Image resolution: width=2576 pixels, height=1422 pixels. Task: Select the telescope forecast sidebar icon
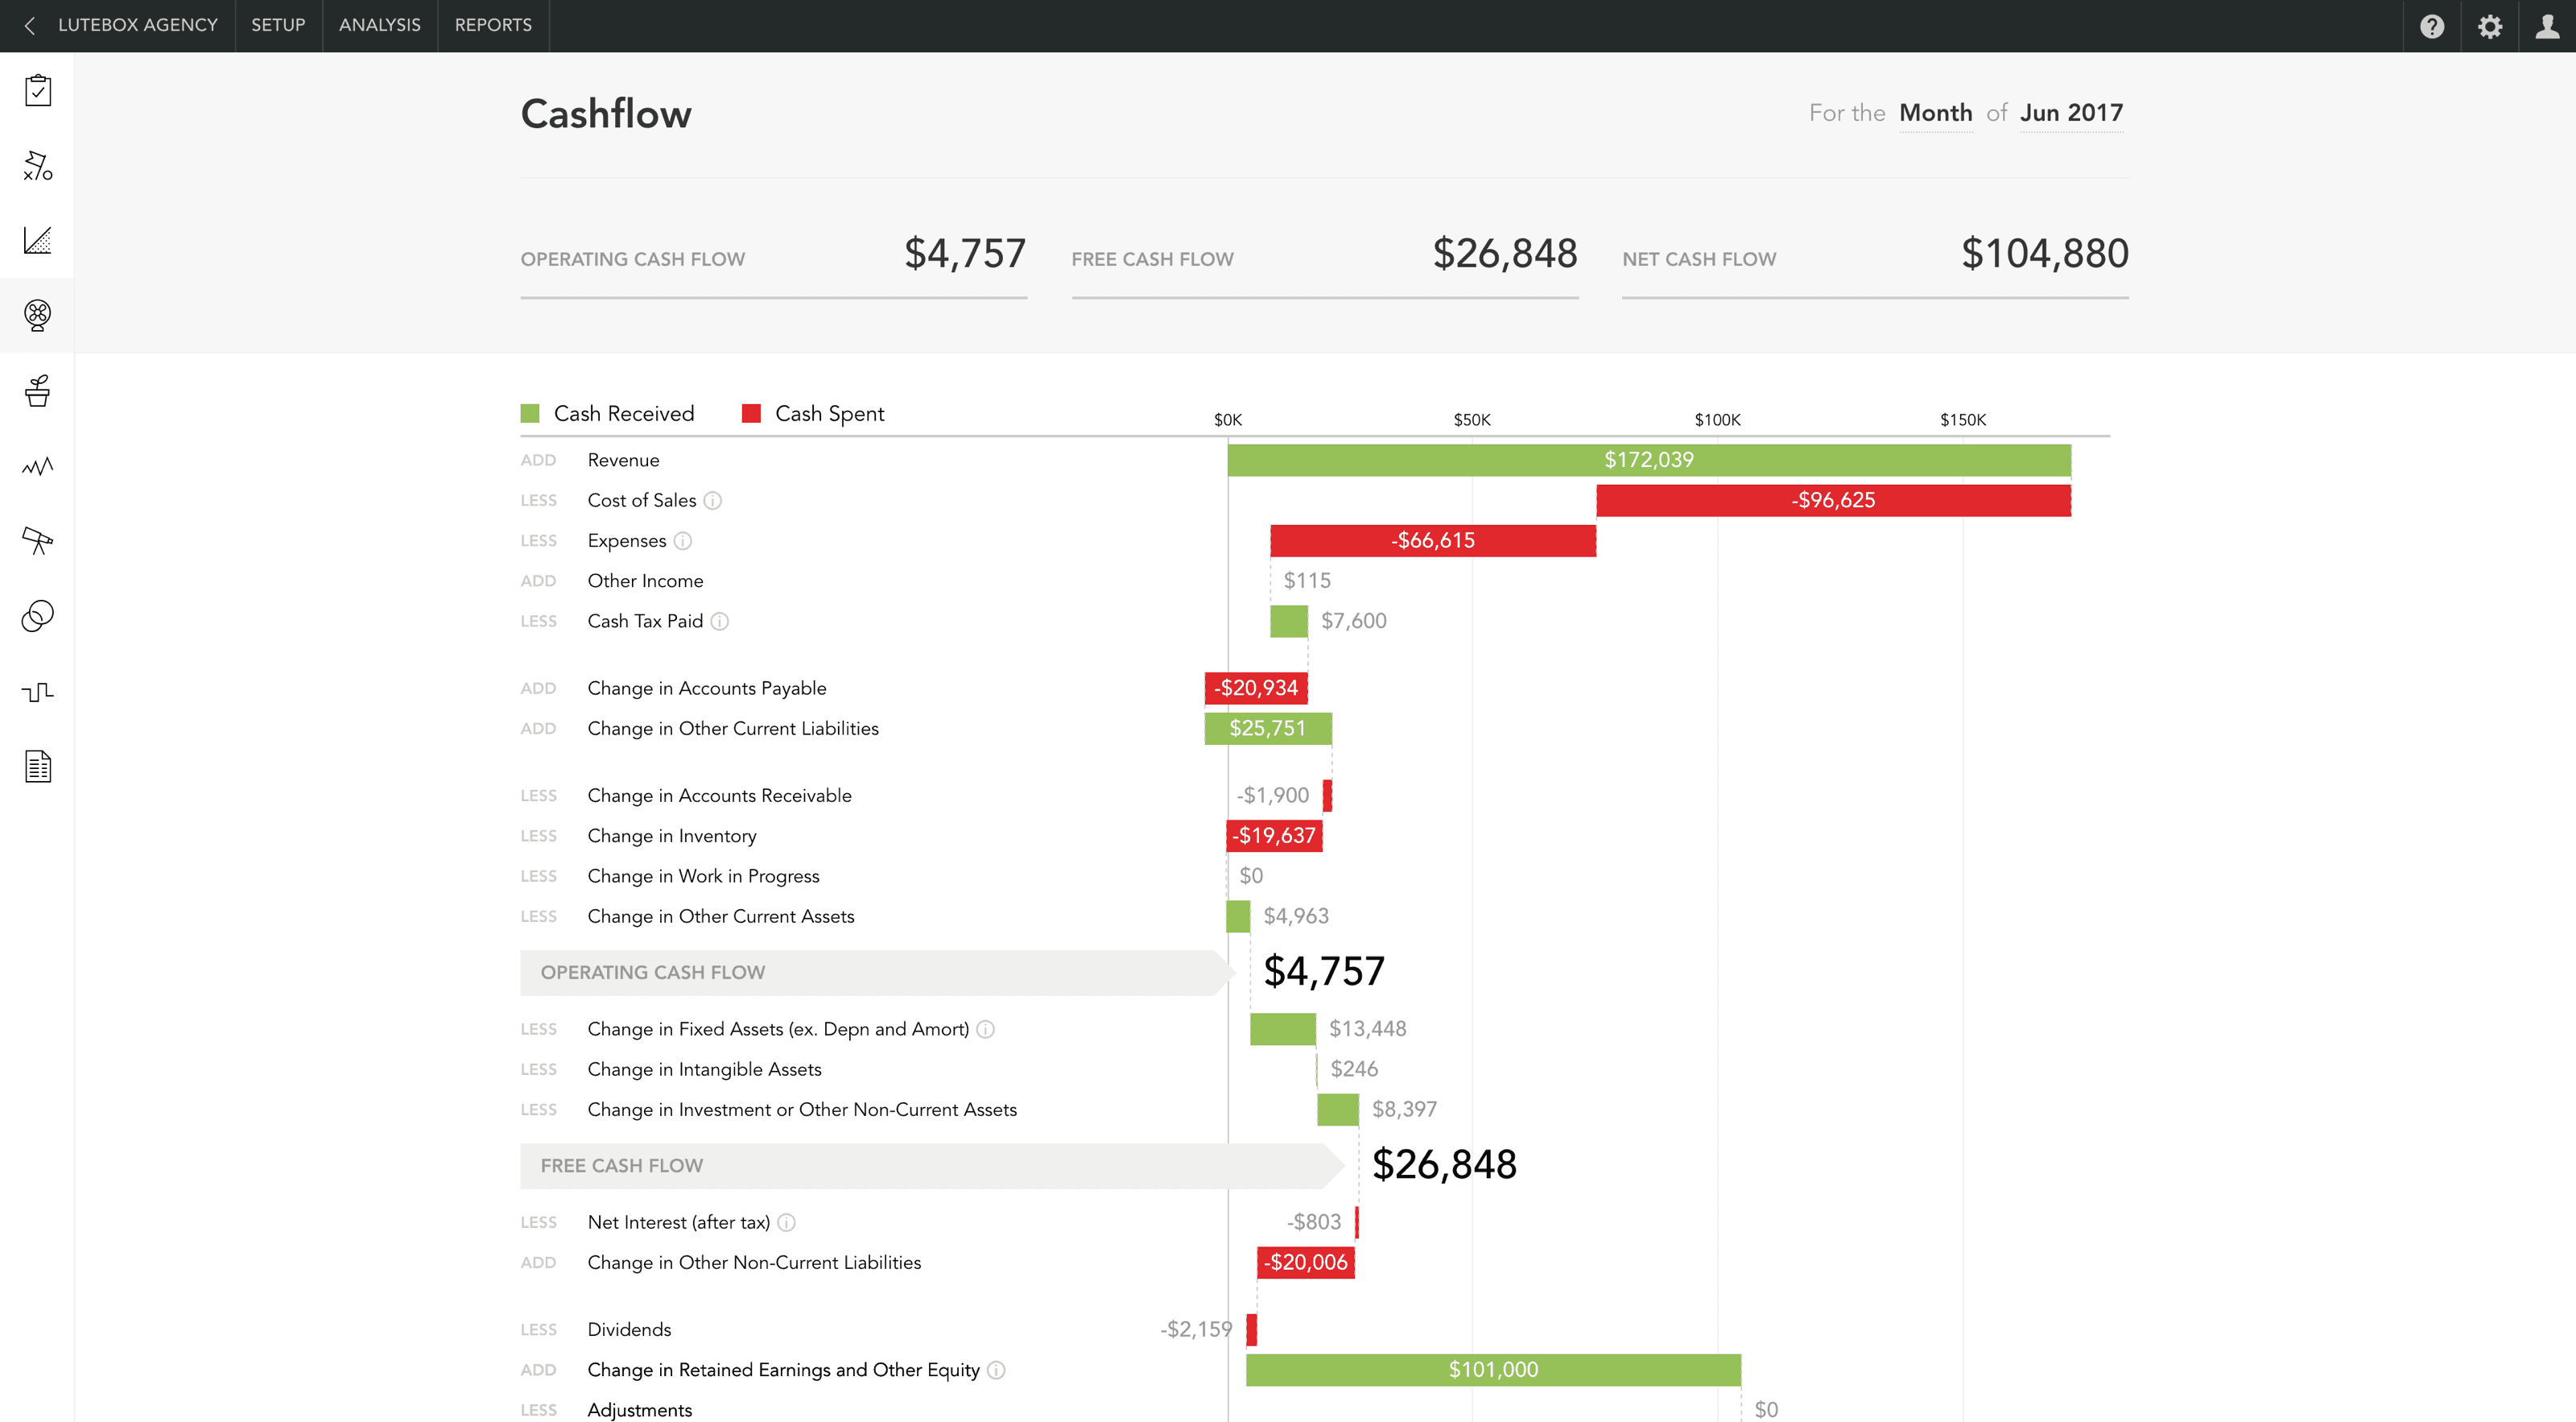click(x=37, y=541)
